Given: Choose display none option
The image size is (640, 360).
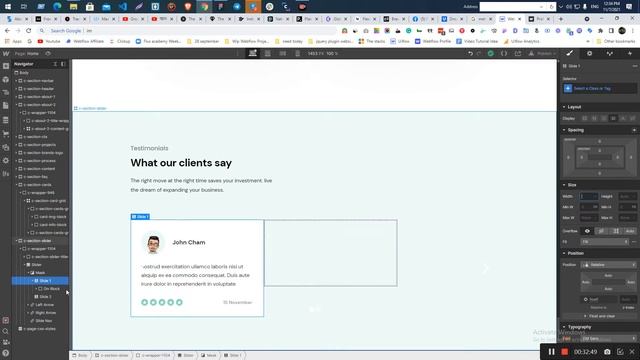Looking at the screenshot, I should point(632,118).
